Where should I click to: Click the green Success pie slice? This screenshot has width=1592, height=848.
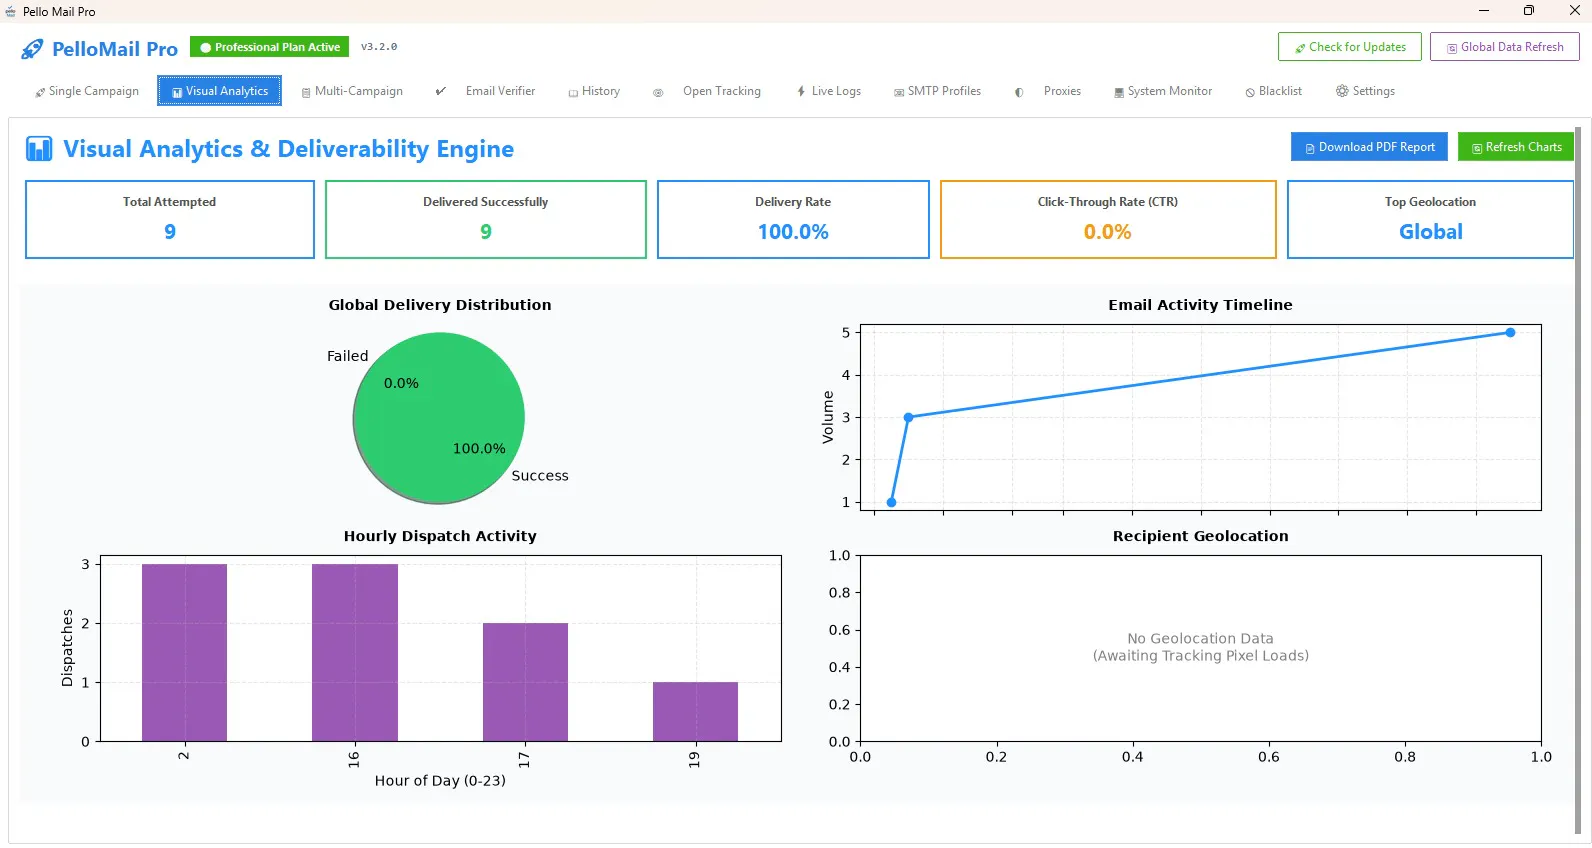tap(439, 418)
